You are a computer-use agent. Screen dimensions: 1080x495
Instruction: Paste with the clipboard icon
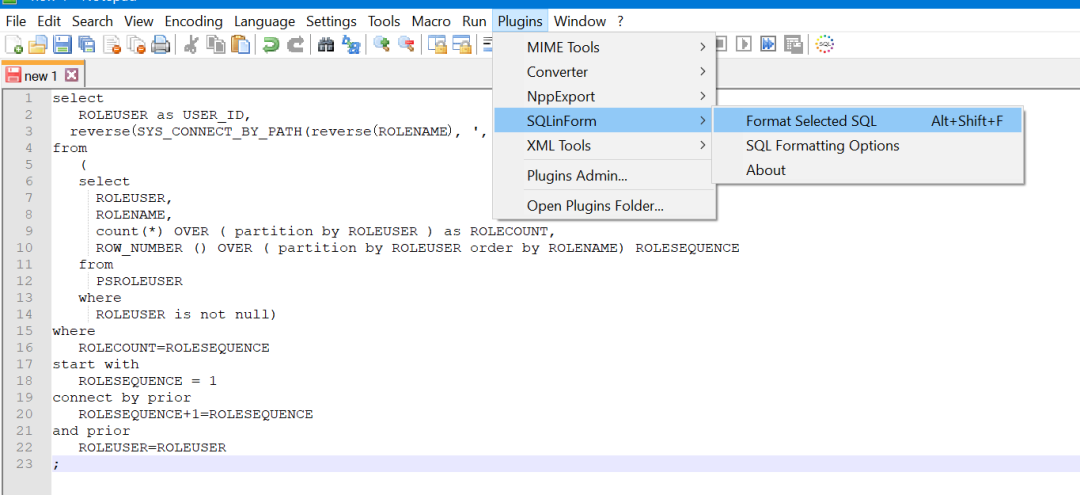[x=240, y=45]
